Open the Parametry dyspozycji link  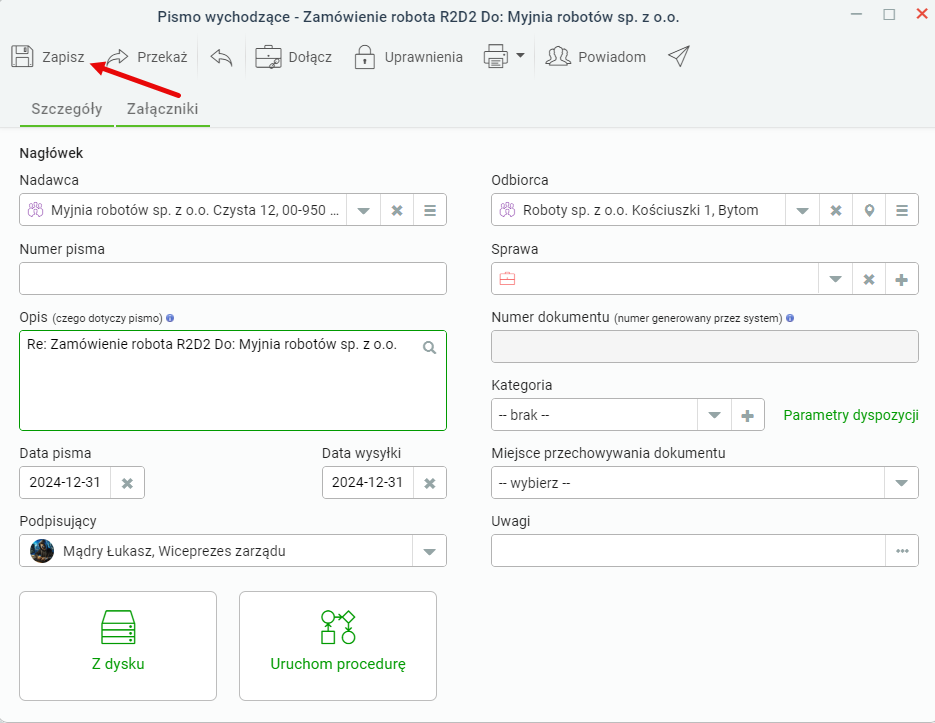(851, 415)
